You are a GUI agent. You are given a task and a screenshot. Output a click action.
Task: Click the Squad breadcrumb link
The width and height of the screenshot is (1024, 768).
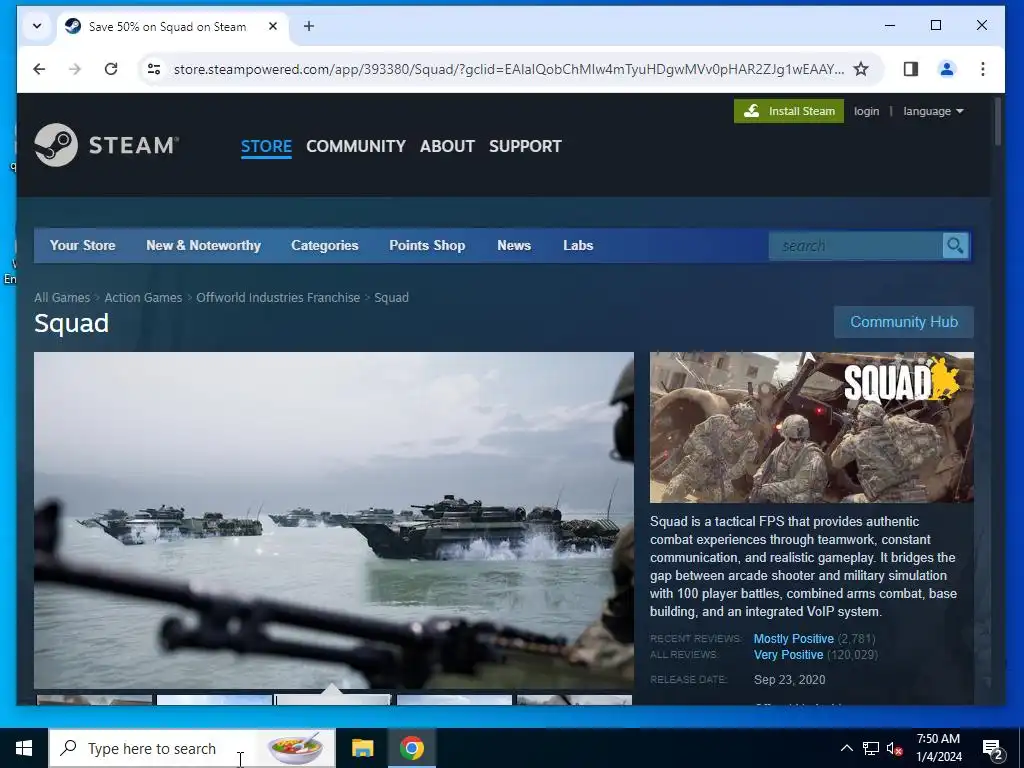pyautogui.click(x=391, y=298)
